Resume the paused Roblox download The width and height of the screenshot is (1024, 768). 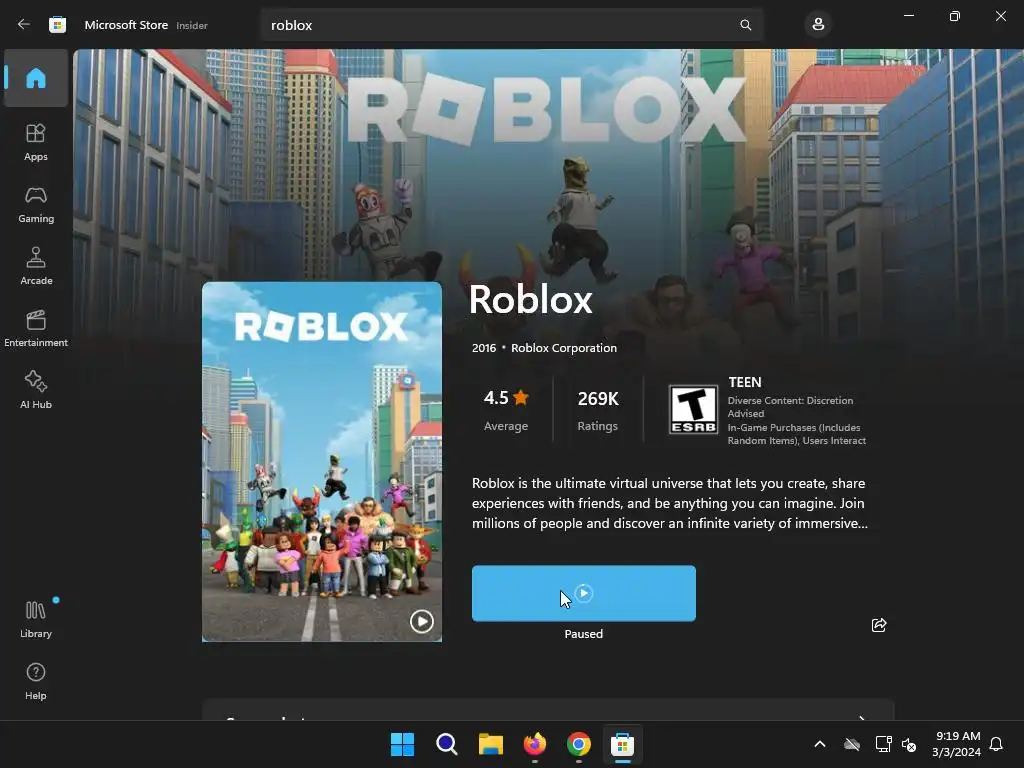[584, 593]
